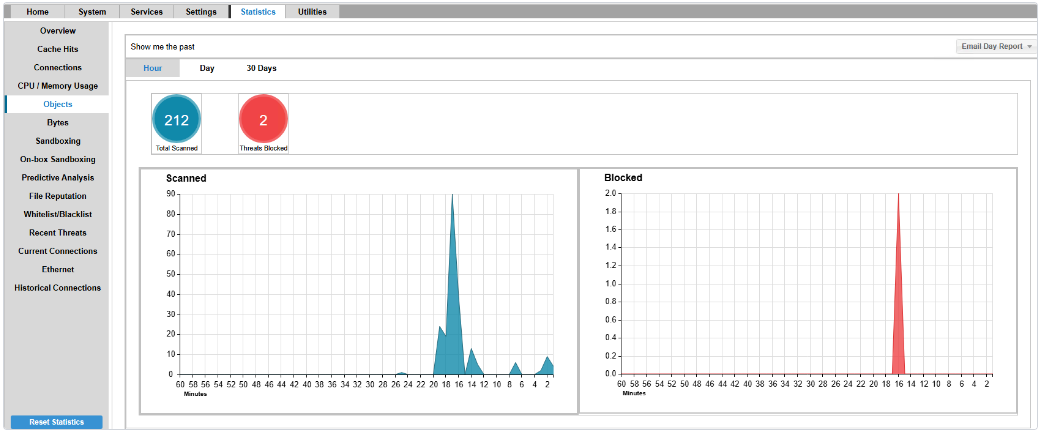Image resolution: width=1043 pixels, height=435 pixels.
Task: Open the Email Day Report dropdown
Action: click(996, 47)
